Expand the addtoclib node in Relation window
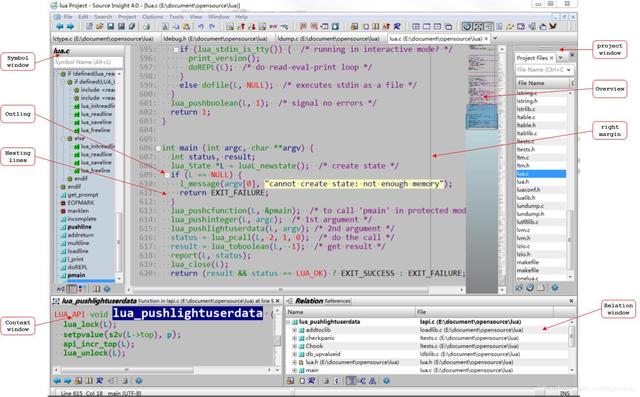Viewport: 640px width, 397px height. coord(294,330)
